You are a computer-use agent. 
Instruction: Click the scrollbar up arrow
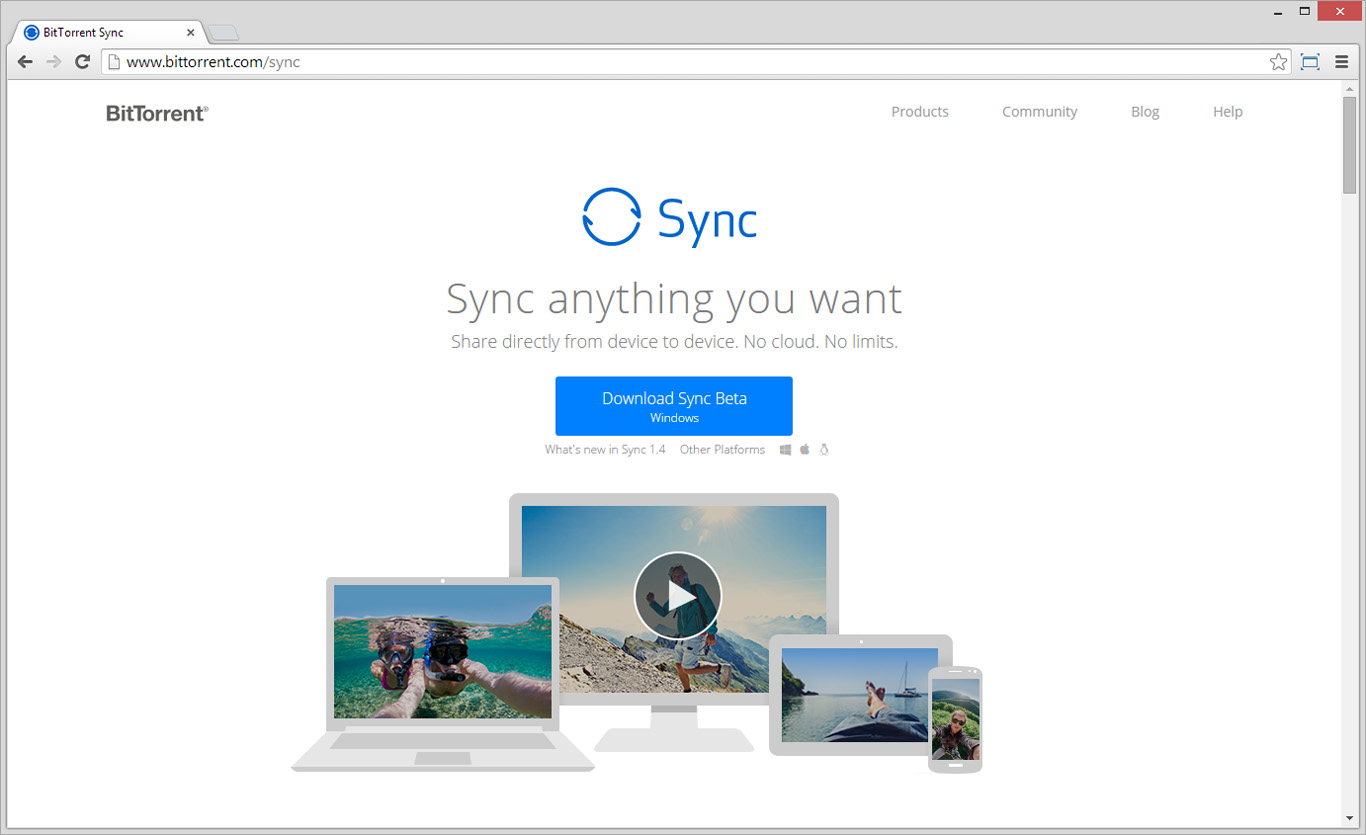pos(1350,88)
